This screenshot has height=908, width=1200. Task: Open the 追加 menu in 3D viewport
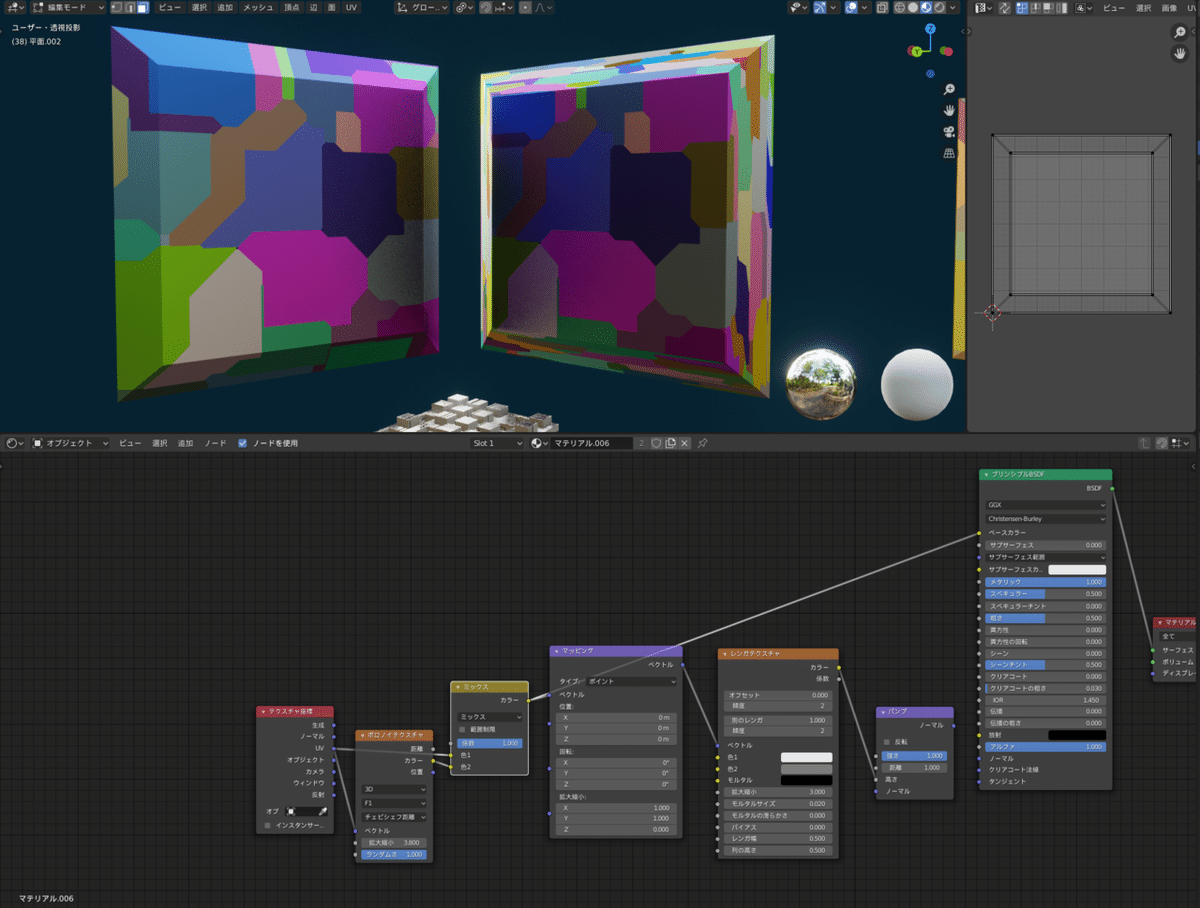tap(225, 7)
